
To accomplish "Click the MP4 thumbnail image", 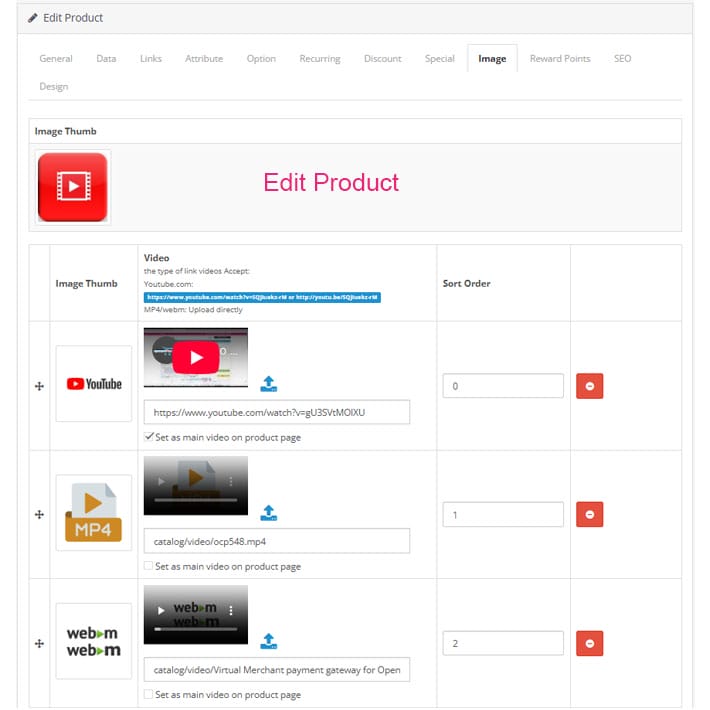I will pyautogui.click(x=93, y=514).
